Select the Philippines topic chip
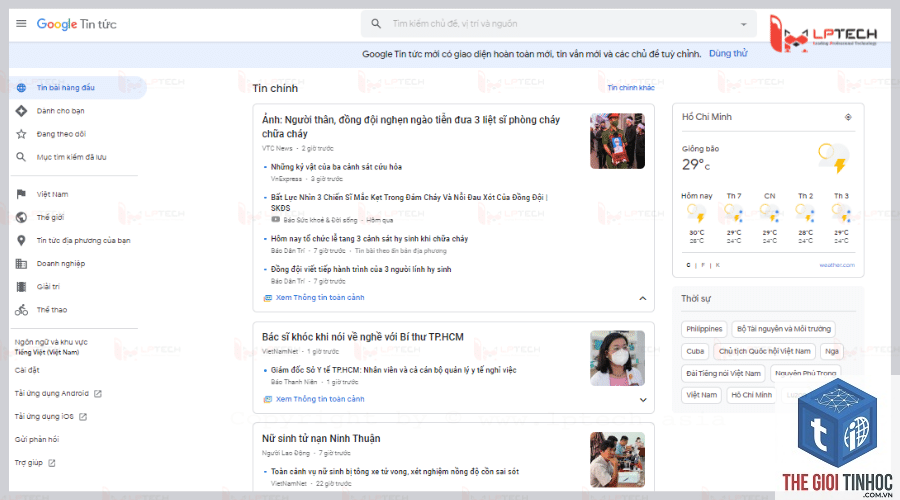The height and width of the screenshot is (500, 900). (704, 329)
